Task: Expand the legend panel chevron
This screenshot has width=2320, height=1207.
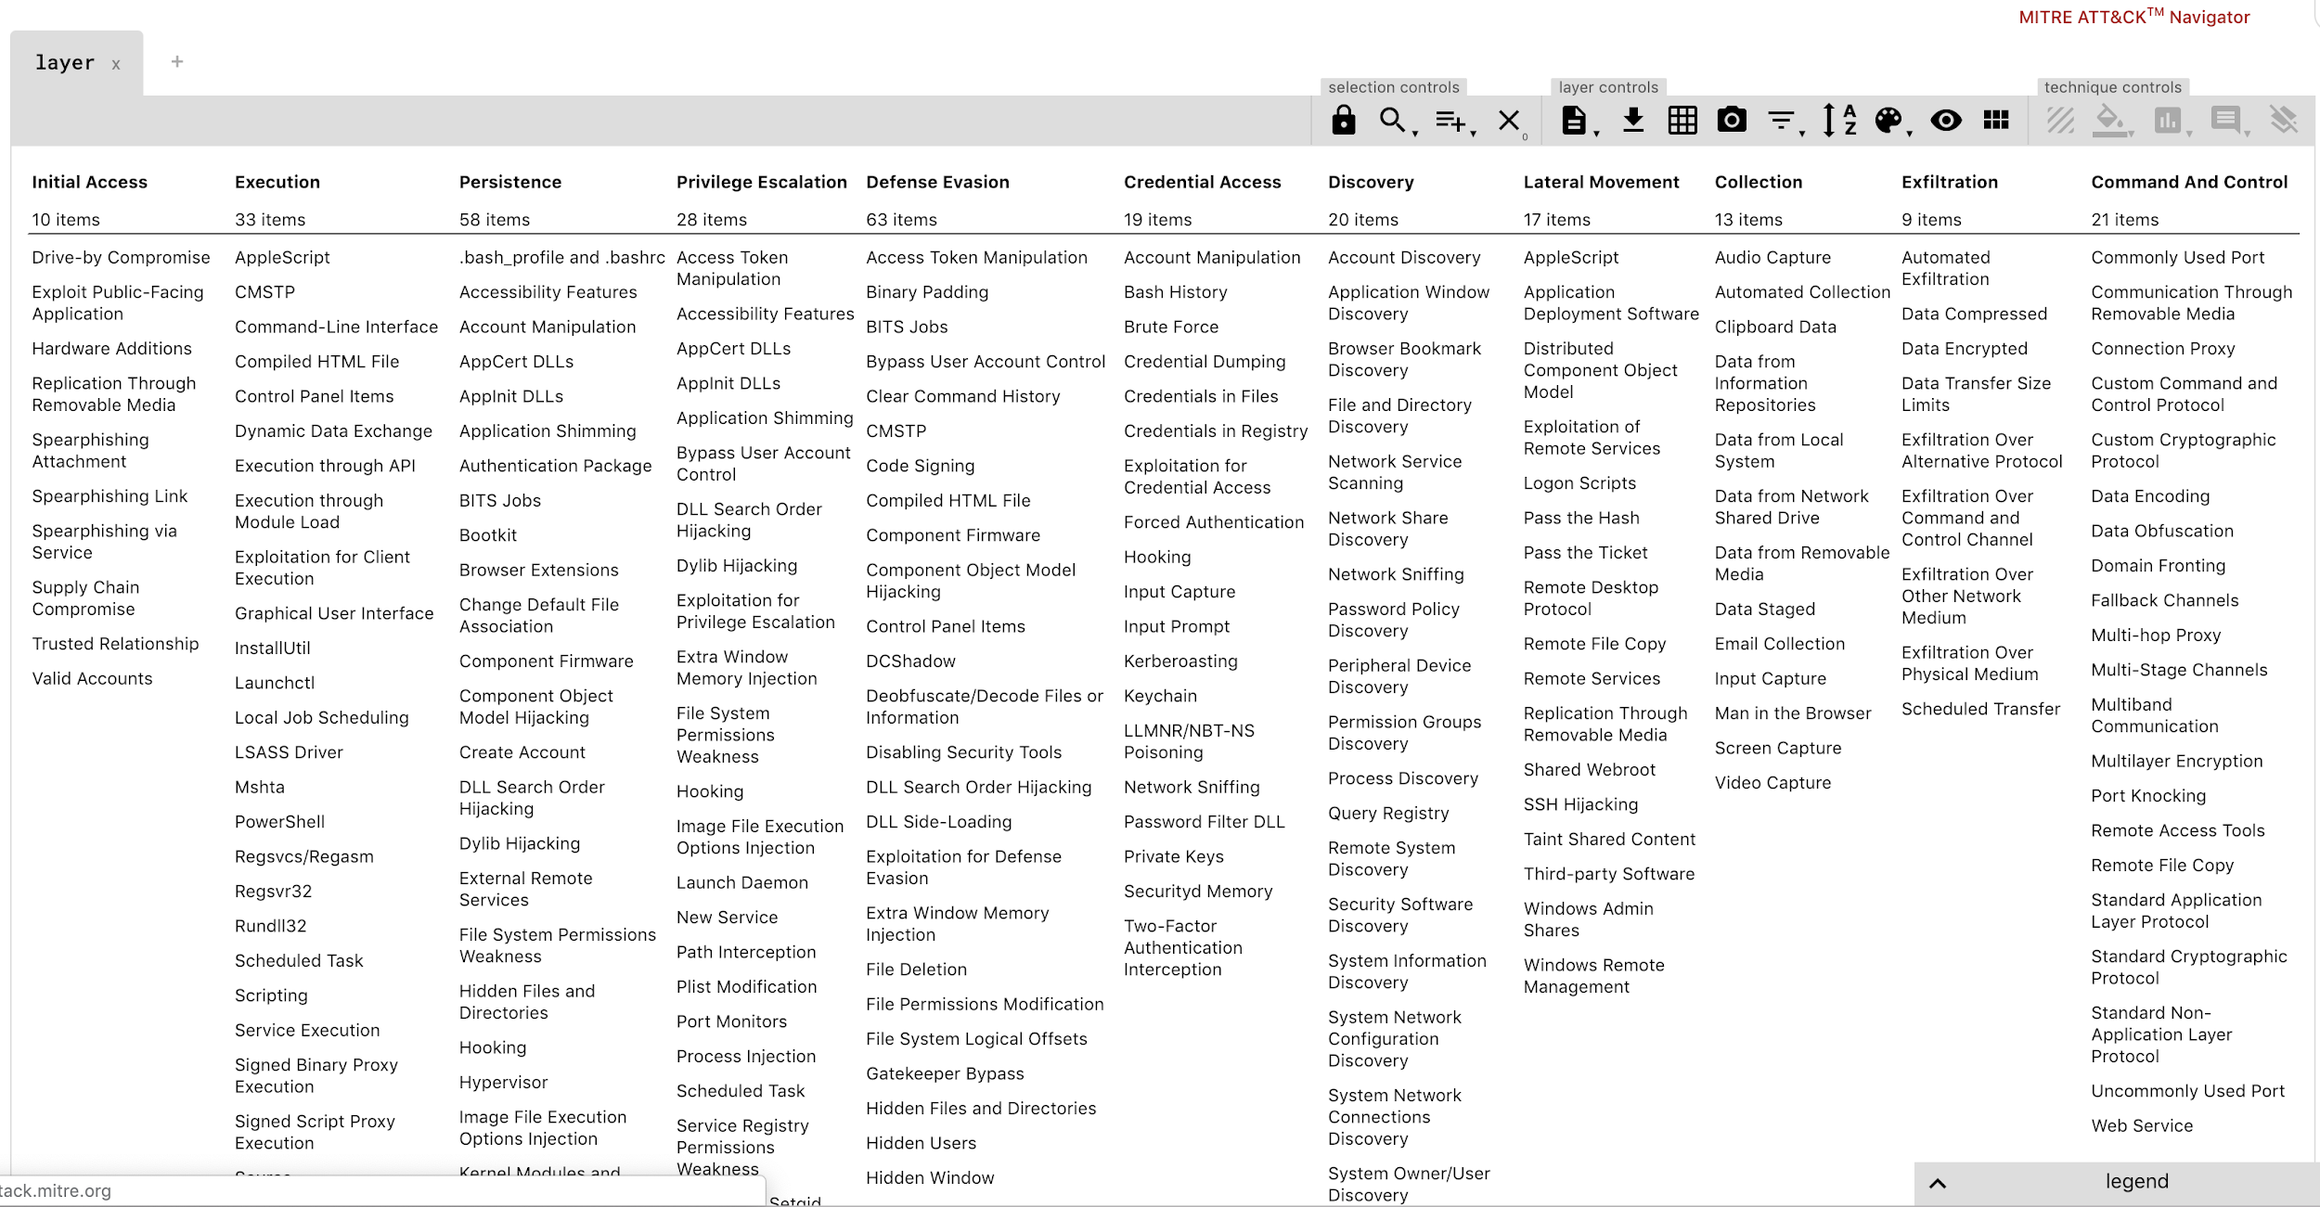Action: 1938,1183
